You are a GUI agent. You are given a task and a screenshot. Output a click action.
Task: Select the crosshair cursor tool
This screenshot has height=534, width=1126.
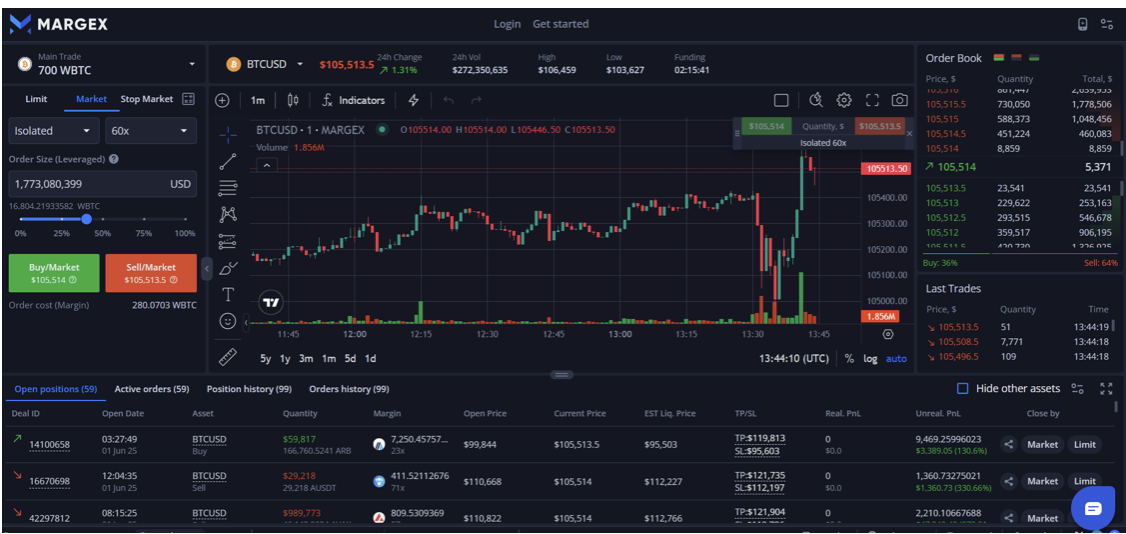click(x=228, y=134)
